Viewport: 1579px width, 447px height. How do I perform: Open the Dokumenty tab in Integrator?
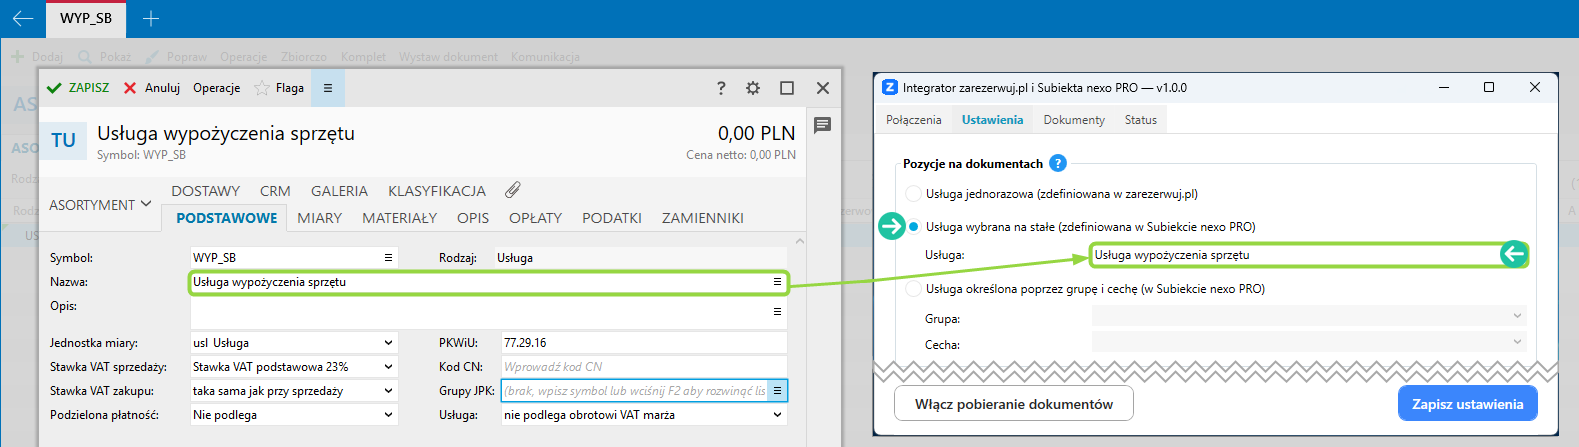tap(1074, 120)
